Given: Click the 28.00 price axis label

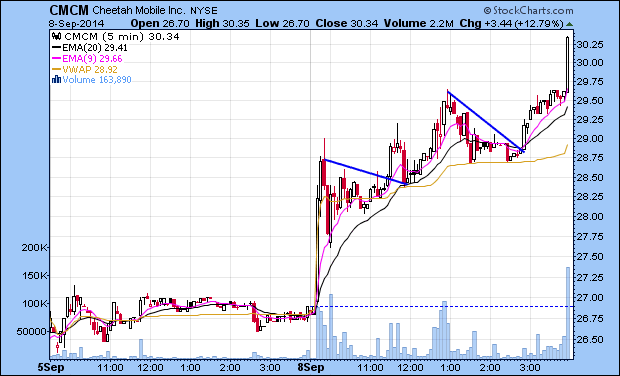Looking at the screenshot, I should 590,217.
